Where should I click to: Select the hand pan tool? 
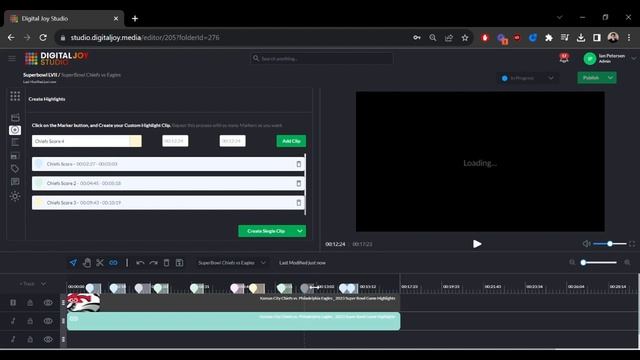[x=87, y=262]
